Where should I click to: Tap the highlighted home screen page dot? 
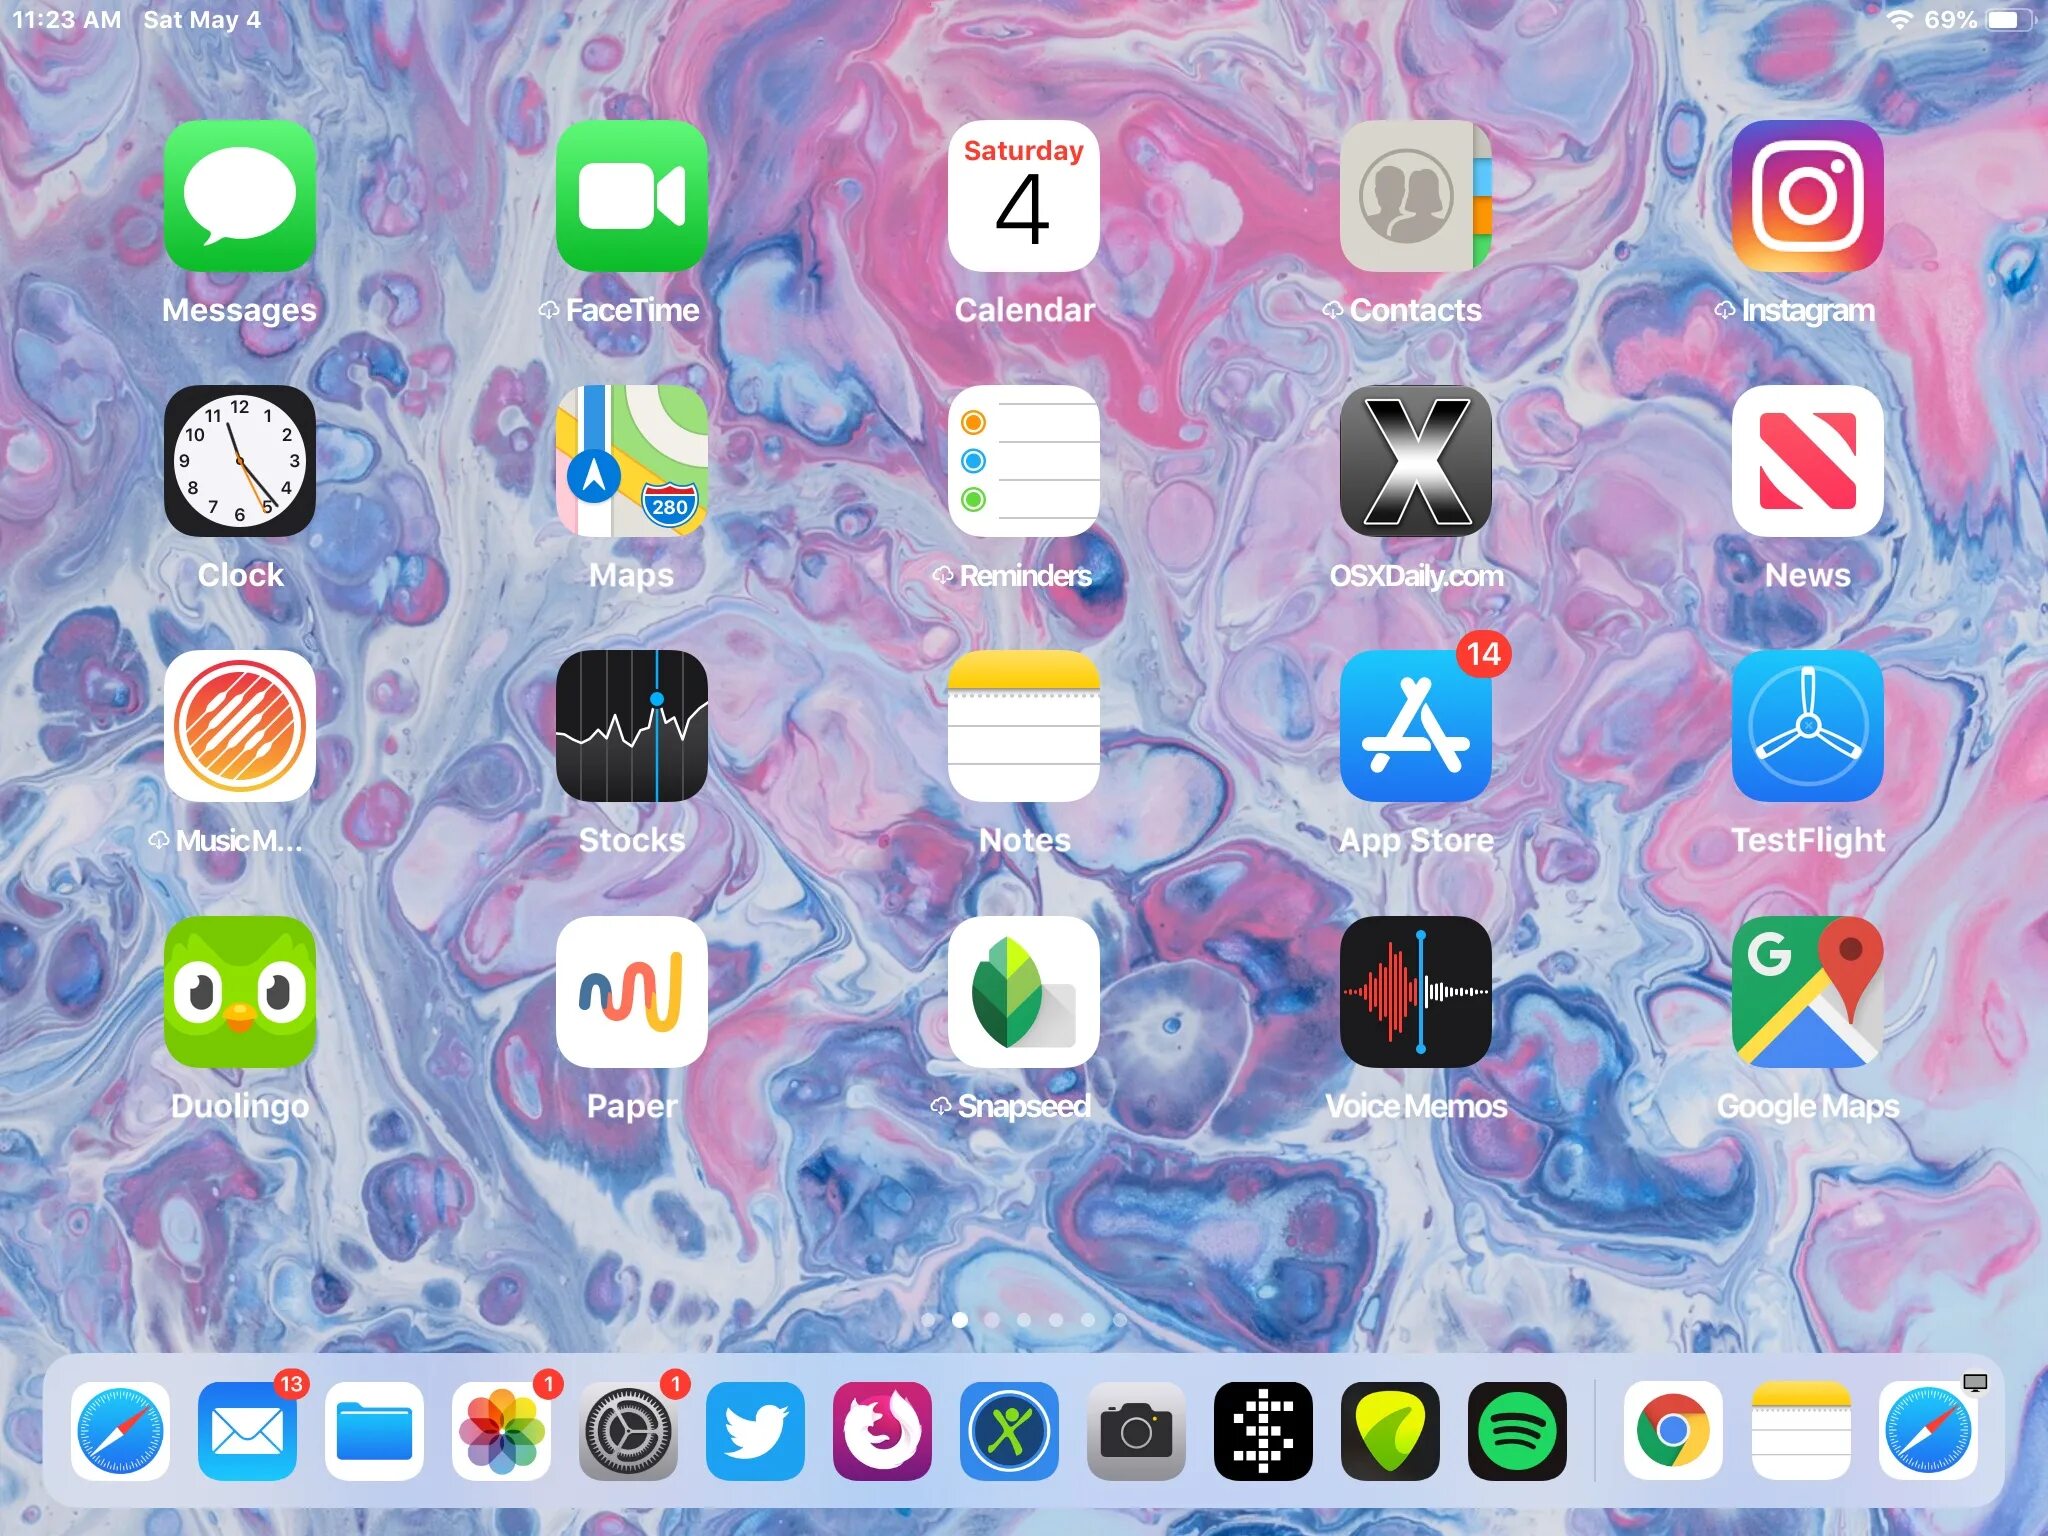[x=960, y=1320]
